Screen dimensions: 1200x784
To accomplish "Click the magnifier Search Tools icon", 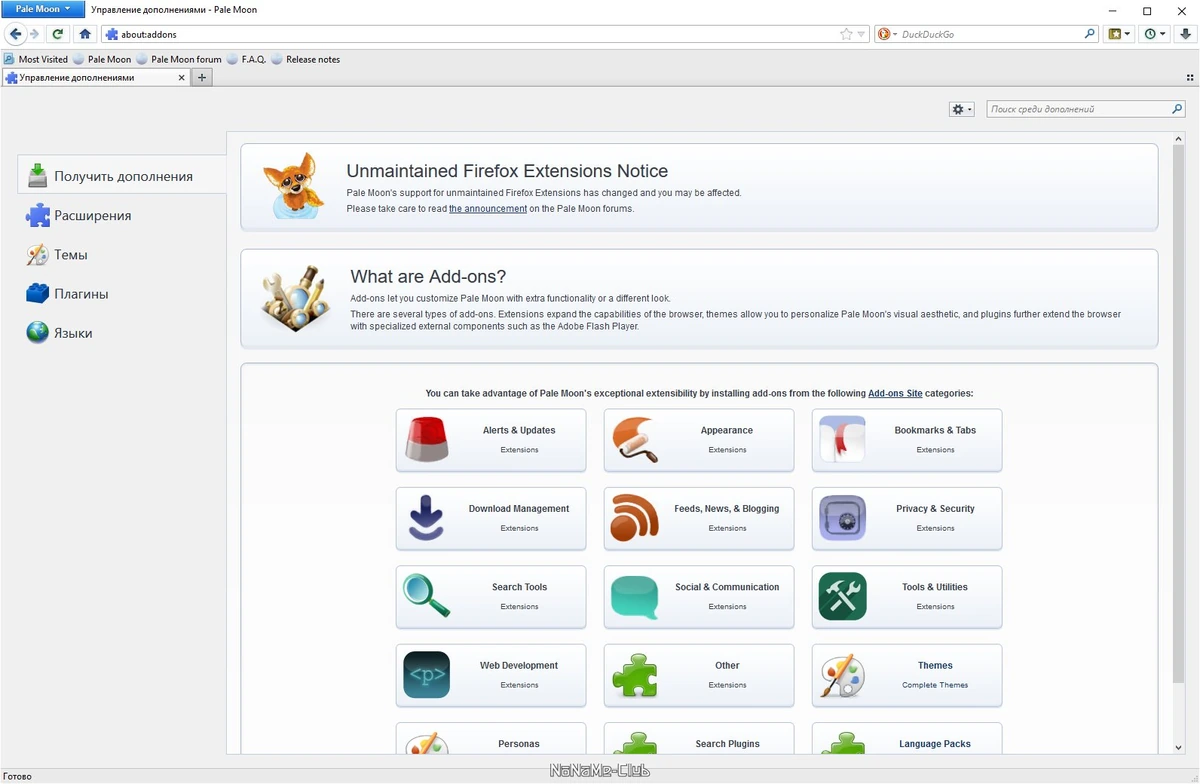I will coord(427,596).
